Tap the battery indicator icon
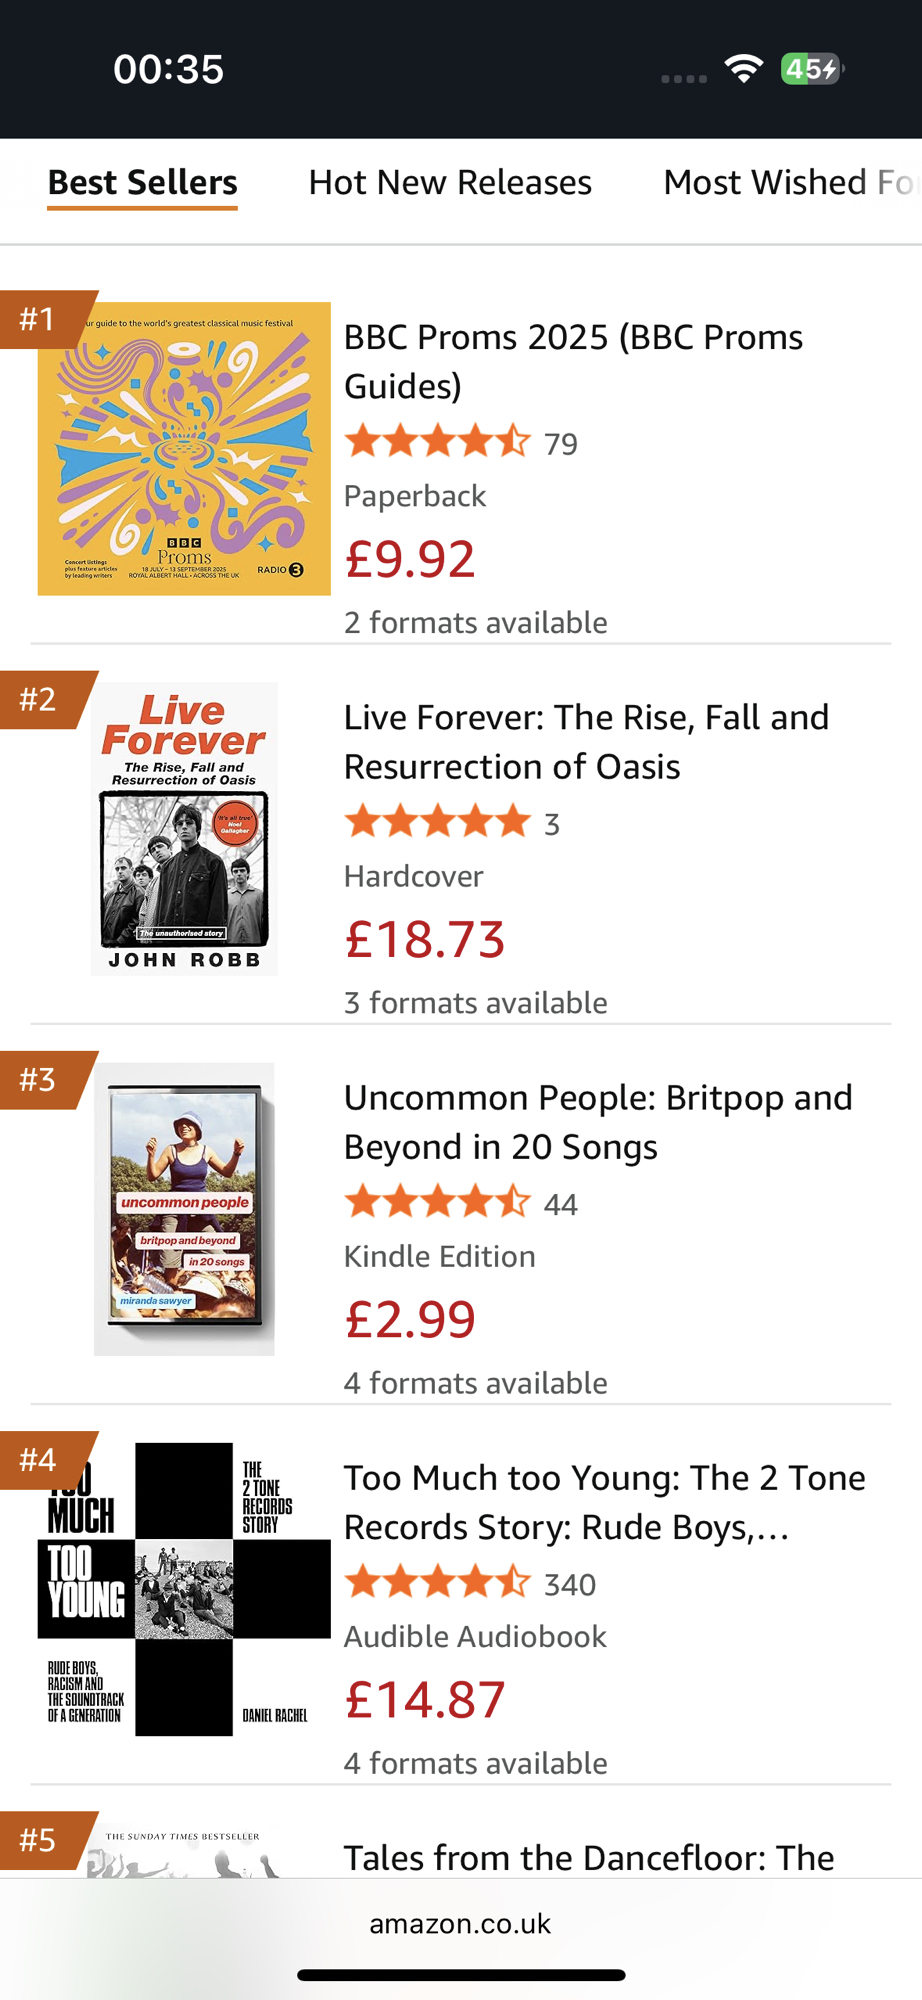This screenshot has height=2000, width=922. (811, 69)
